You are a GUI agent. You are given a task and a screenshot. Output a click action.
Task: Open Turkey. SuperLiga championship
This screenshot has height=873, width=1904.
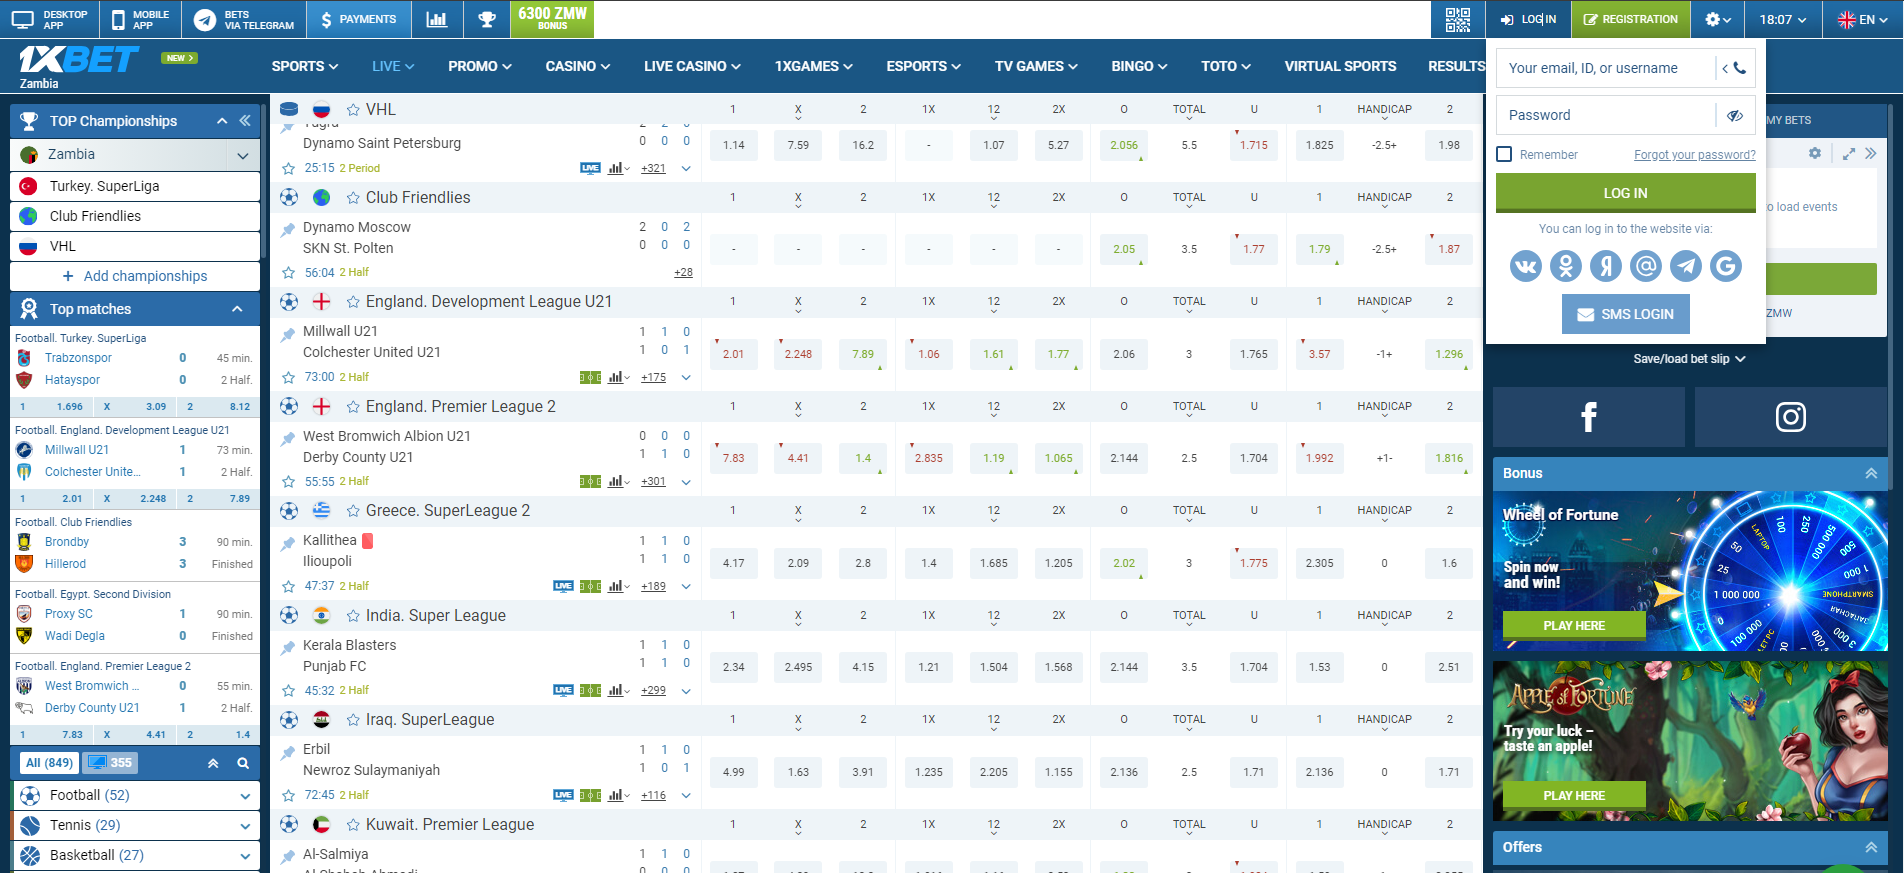click(x=135, y=186)
